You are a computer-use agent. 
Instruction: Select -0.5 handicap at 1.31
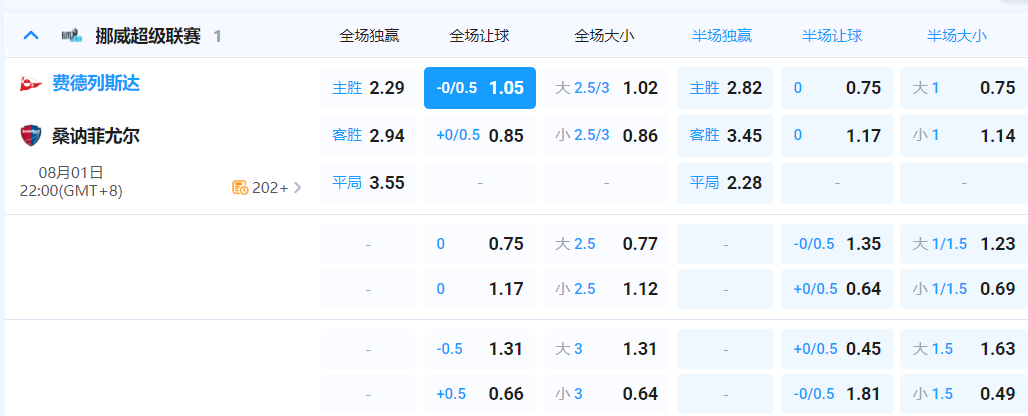480,349
